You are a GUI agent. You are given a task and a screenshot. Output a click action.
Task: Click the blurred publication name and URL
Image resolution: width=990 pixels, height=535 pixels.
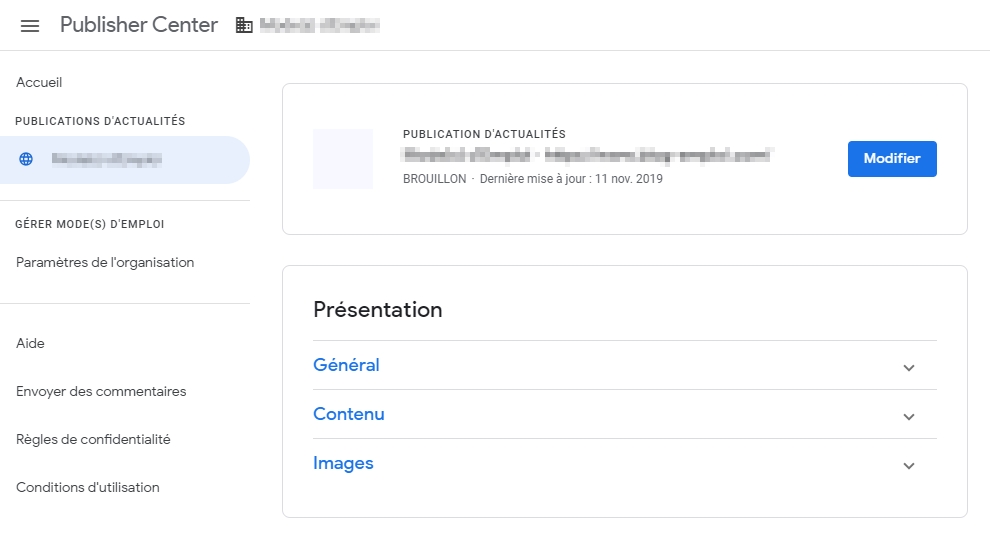click(x=587, y=155)
